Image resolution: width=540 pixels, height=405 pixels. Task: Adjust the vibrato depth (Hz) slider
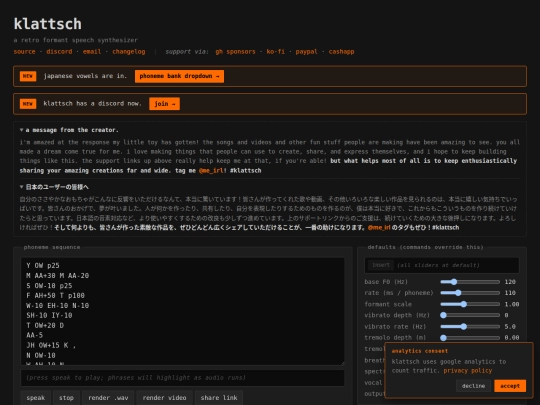(x=470, y=315)
